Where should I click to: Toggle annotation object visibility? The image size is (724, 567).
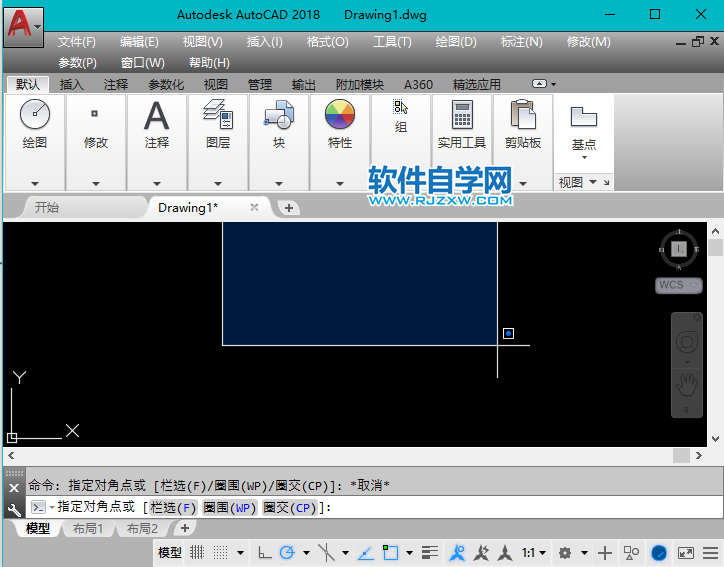coord(457,552)
